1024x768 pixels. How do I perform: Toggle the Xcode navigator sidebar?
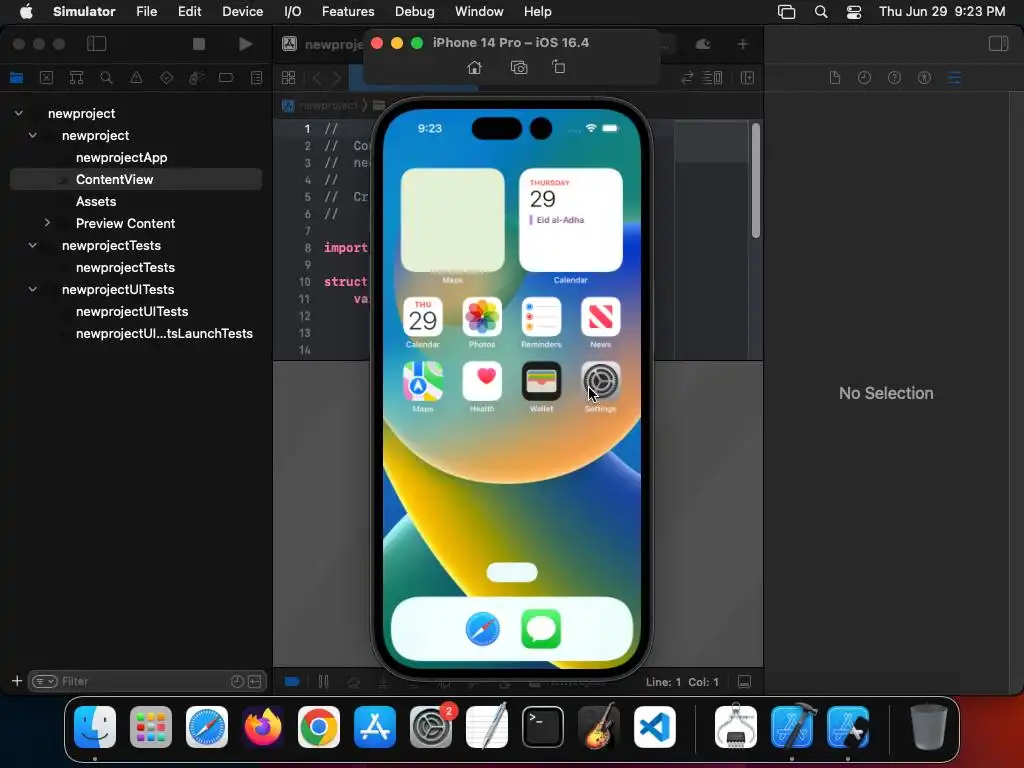point(97,44)
